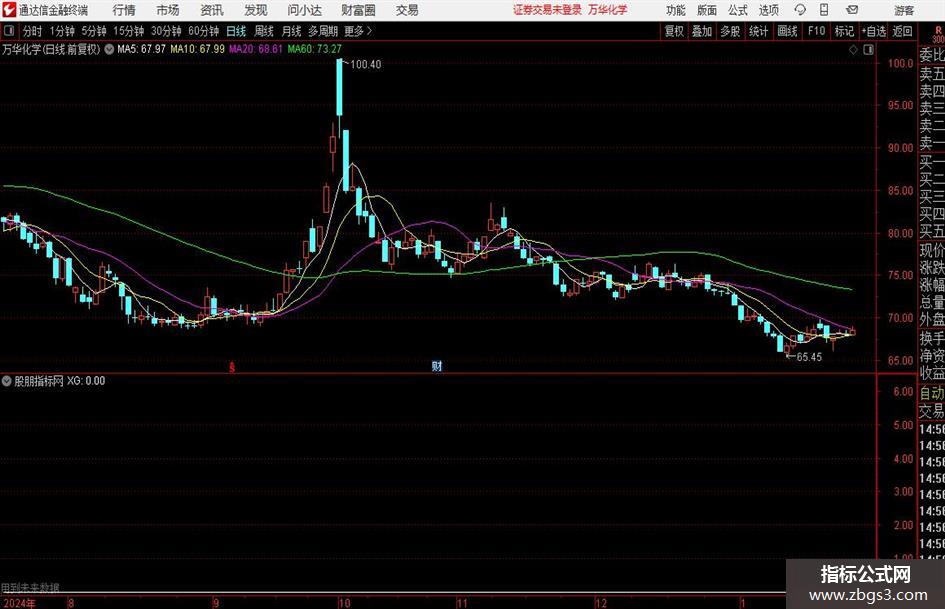Open the 公式 menu
The height and width of the screenshot is (609, 945).
pyautogui.click(x=737, y=10)
